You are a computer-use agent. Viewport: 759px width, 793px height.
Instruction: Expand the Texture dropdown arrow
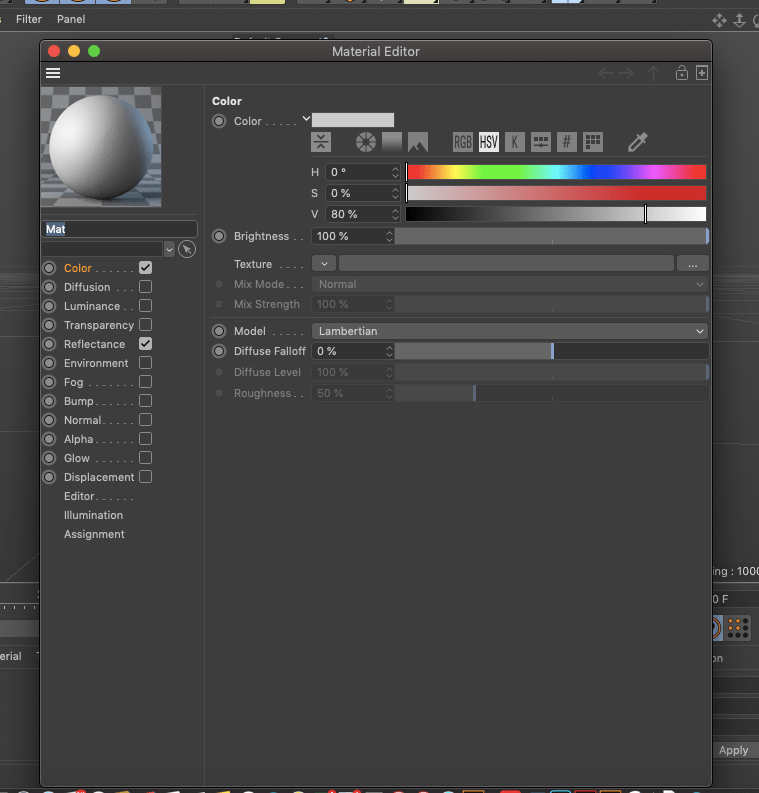(324, 264)
